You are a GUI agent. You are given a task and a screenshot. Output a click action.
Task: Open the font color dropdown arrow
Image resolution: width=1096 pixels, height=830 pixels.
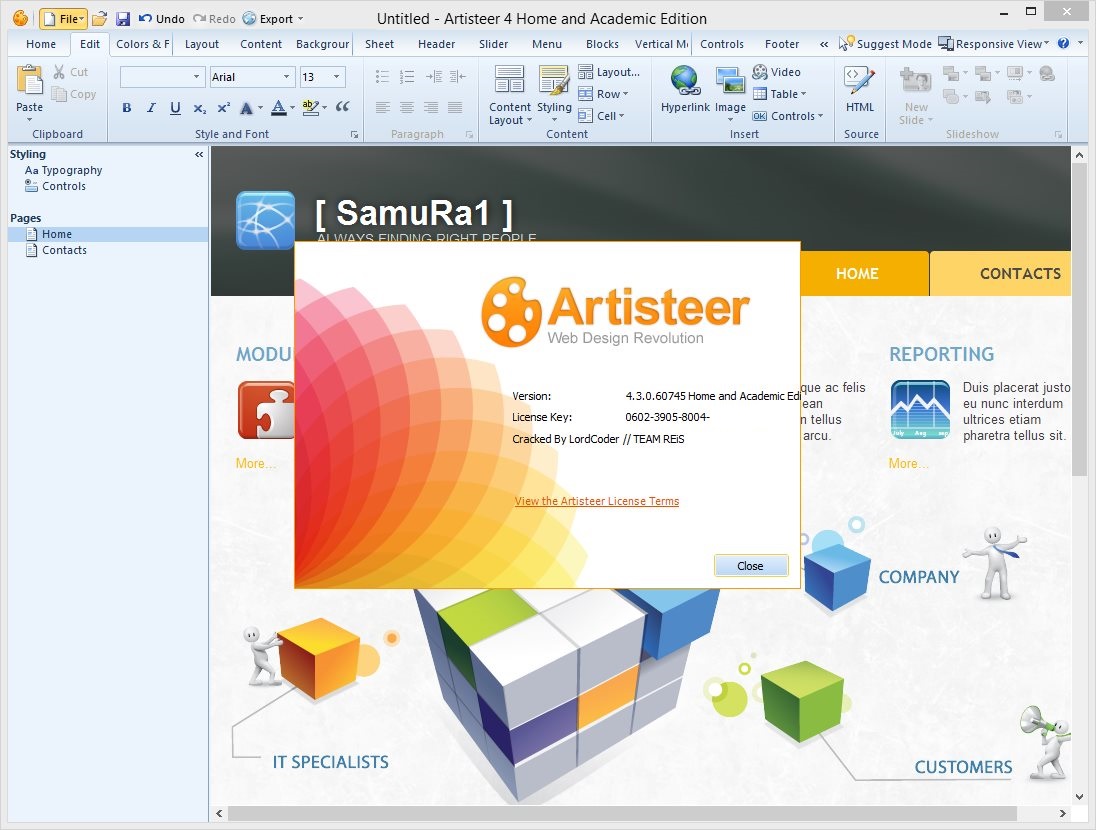point(292,108)
